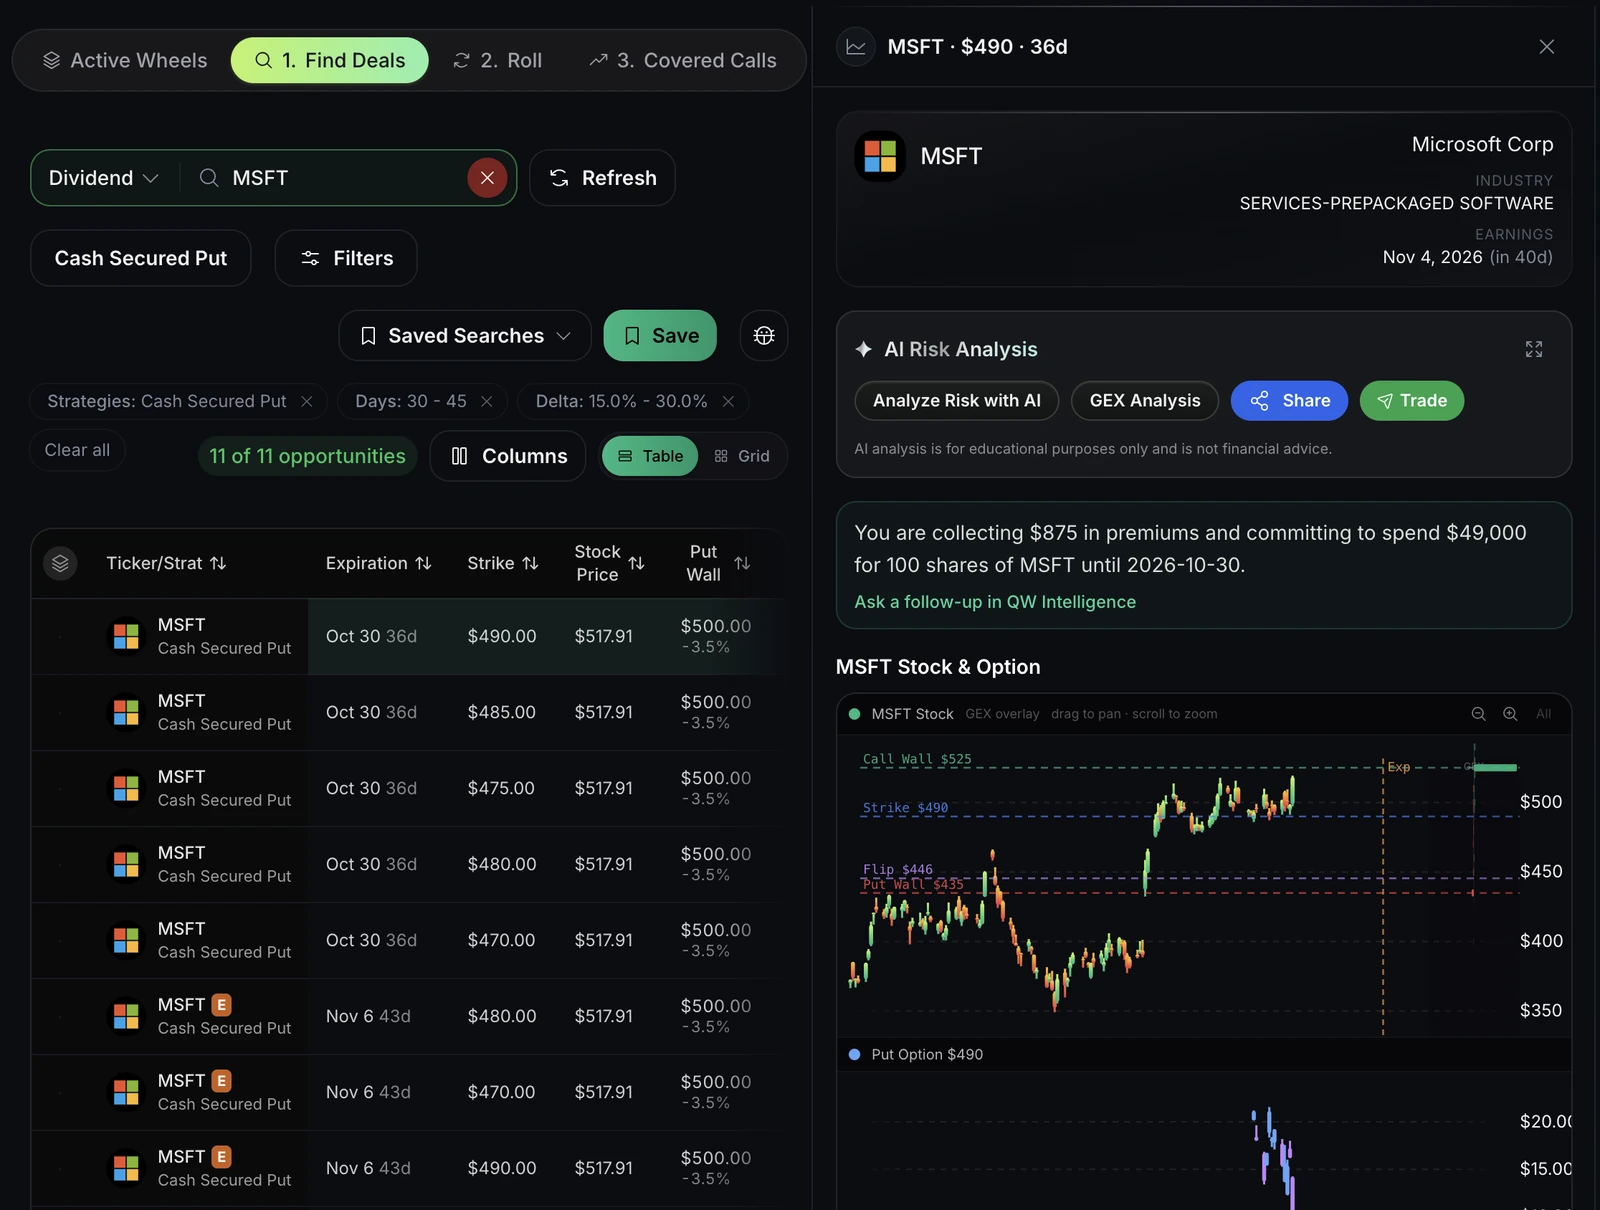The width and height of the screenshot is (1600, 1210).
Task: Click the Microsoft logo in detail panel
Action: (x=880, y=156)
